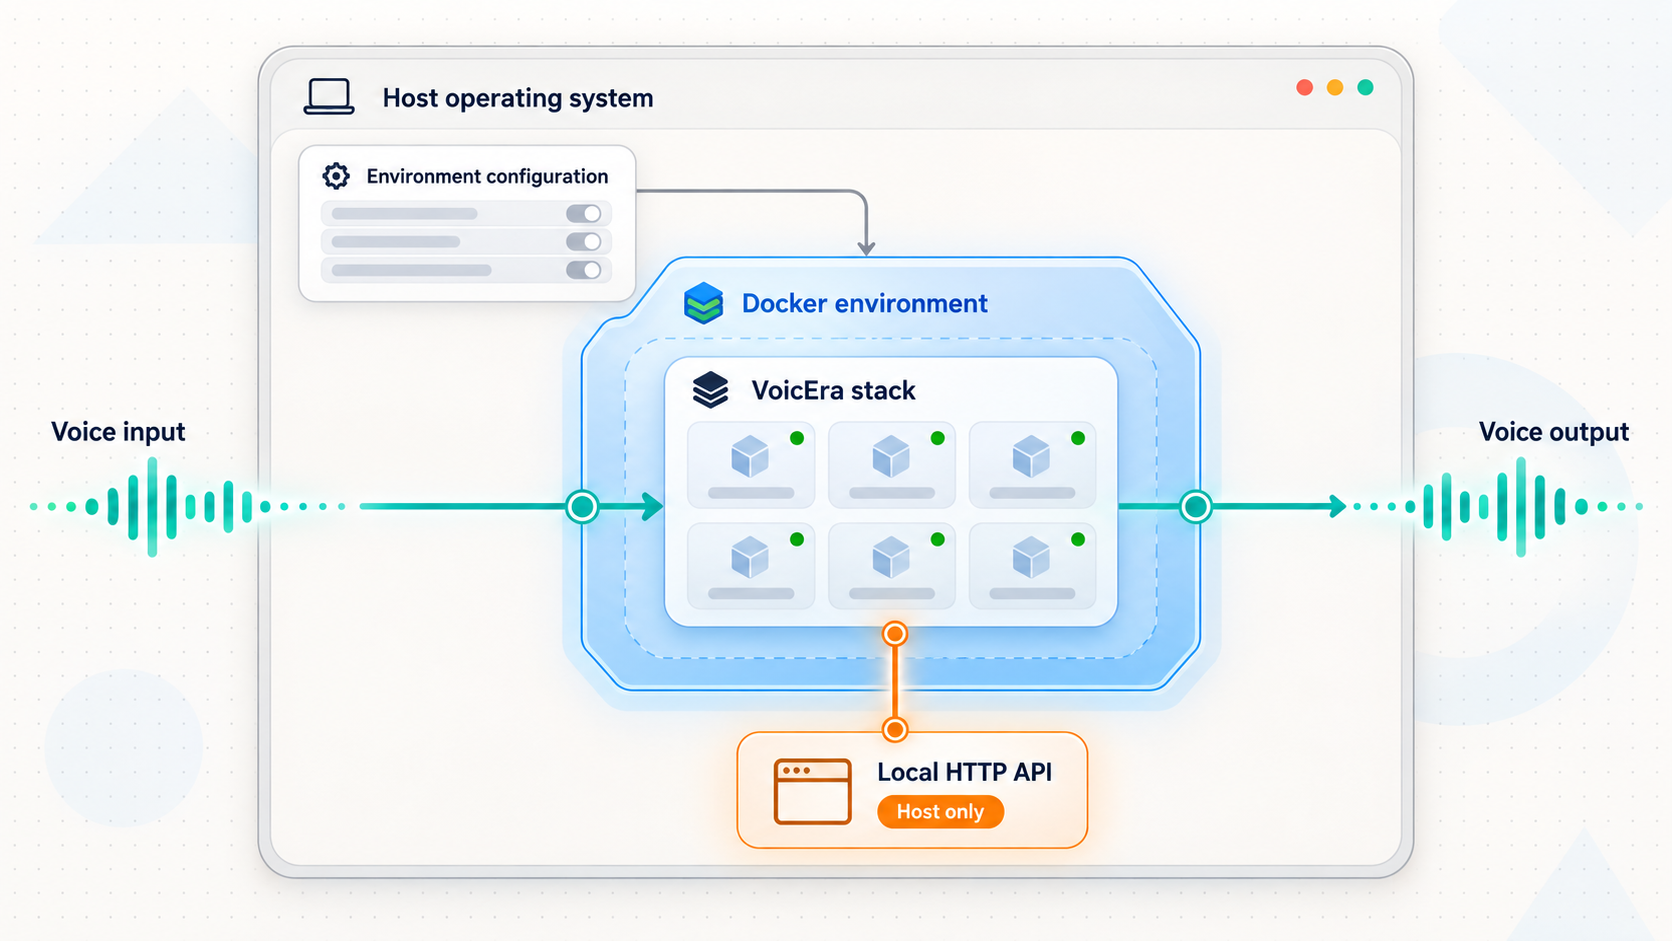Click the orange connector node atop Local HTTP API
This screenshot has height=941, width=1672.
point(895,730)
